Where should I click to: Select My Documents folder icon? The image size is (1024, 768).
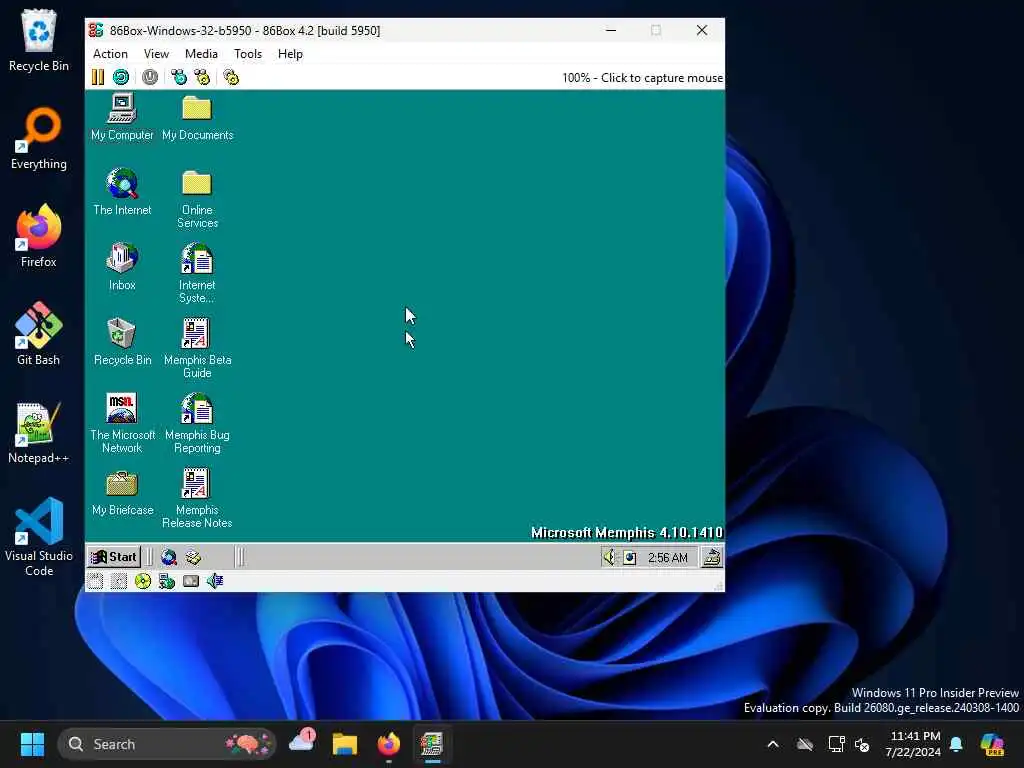point(197,118)
